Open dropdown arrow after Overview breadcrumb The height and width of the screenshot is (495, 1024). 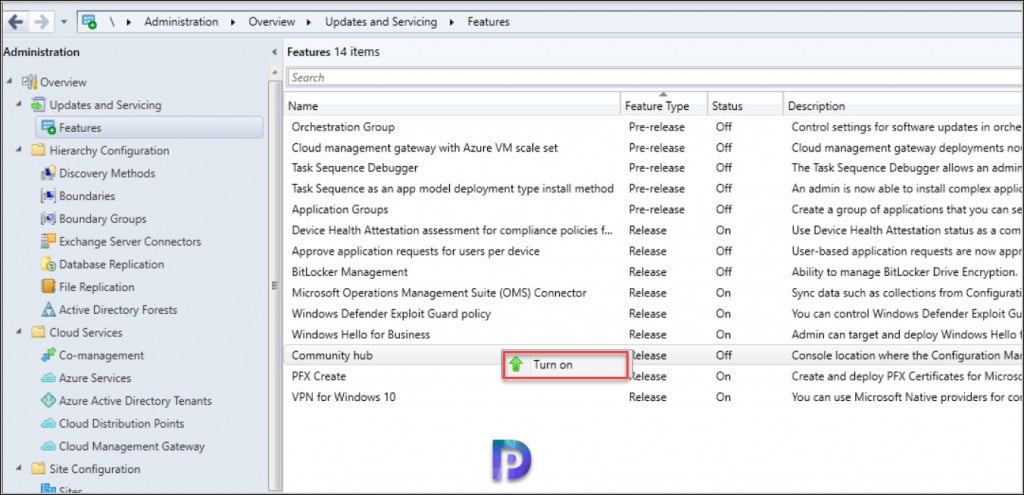[x=310, y=22]
